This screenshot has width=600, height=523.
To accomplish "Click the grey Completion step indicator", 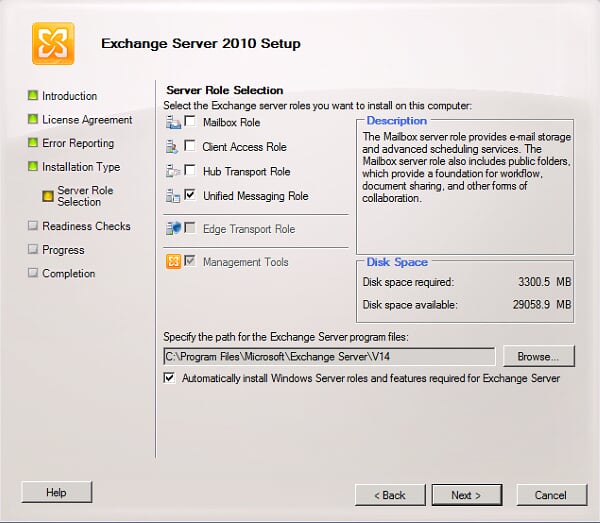I will [x=33, y=273].
